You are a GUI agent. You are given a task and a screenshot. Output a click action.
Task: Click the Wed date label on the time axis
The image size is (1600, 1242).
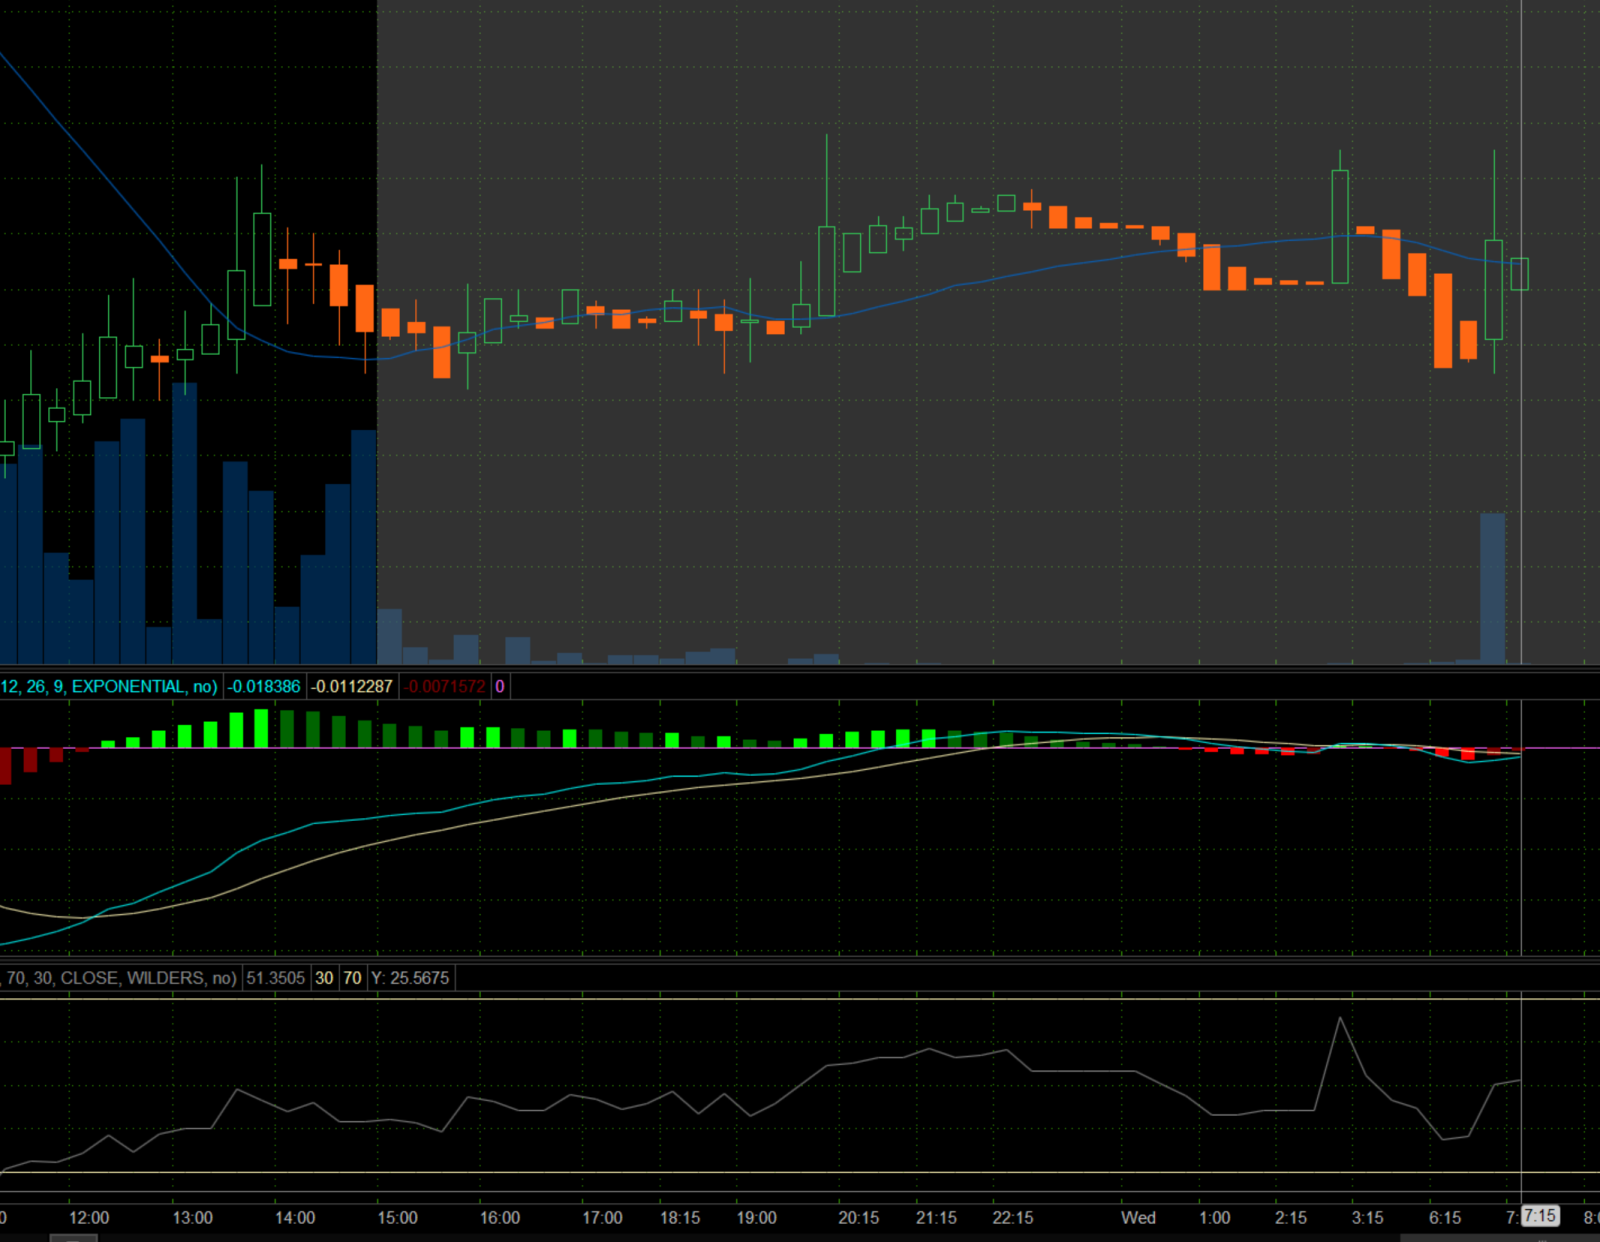pyautogui.click(x=1138, y=1217)
